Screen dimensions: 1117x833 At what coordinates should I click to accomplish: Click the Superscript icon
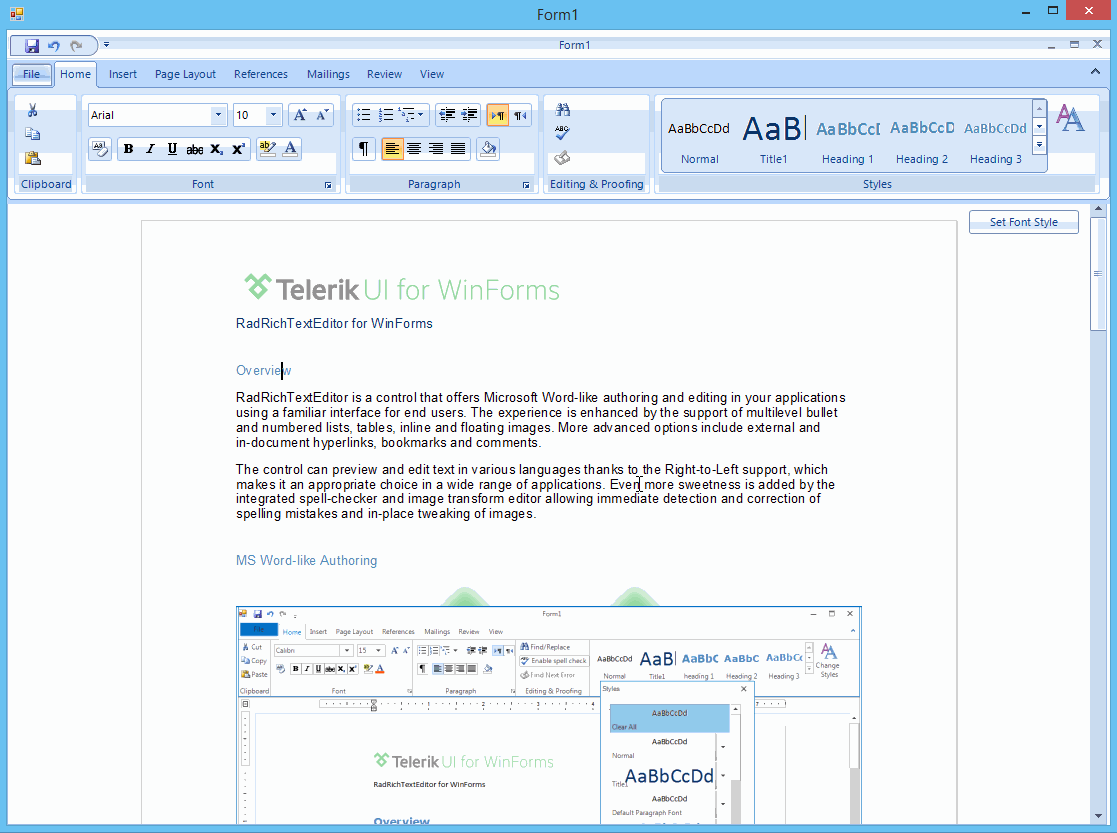tap(239, 149)
